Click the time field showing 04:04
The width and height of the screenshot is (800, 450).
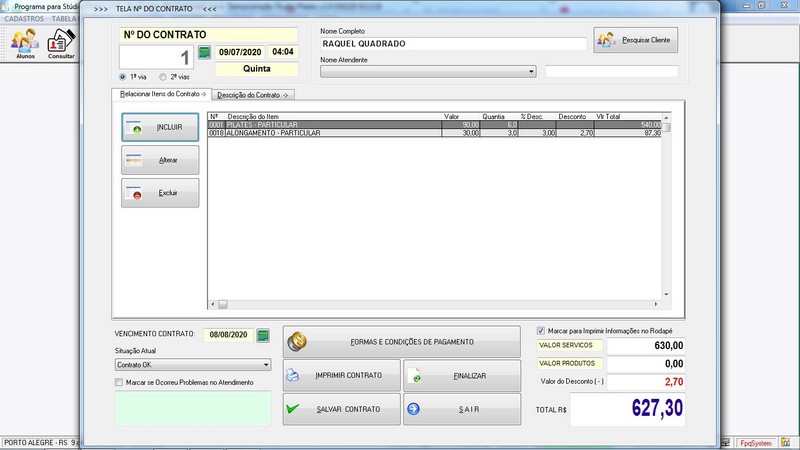point(283,52)
